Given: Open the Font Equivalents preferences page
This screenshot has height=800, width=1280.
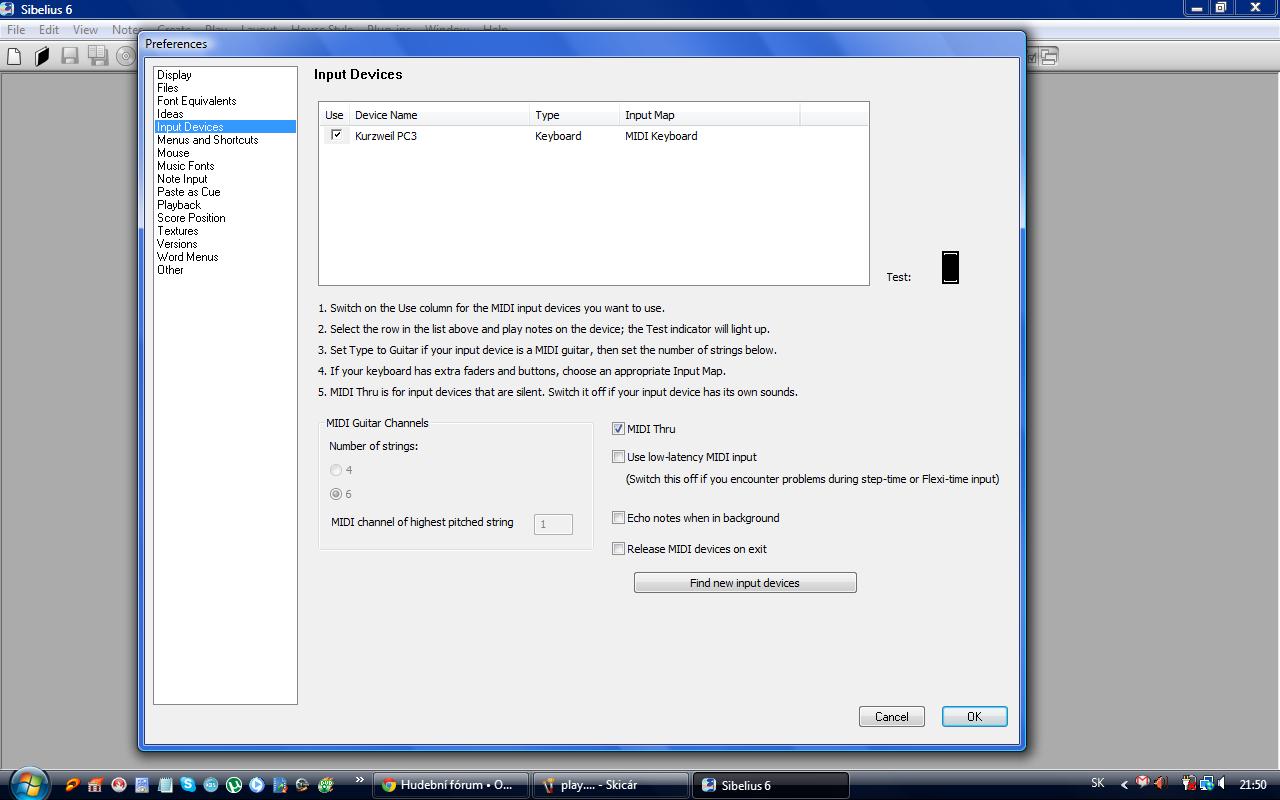Looking at the screenshot, I should click(197, 101).
